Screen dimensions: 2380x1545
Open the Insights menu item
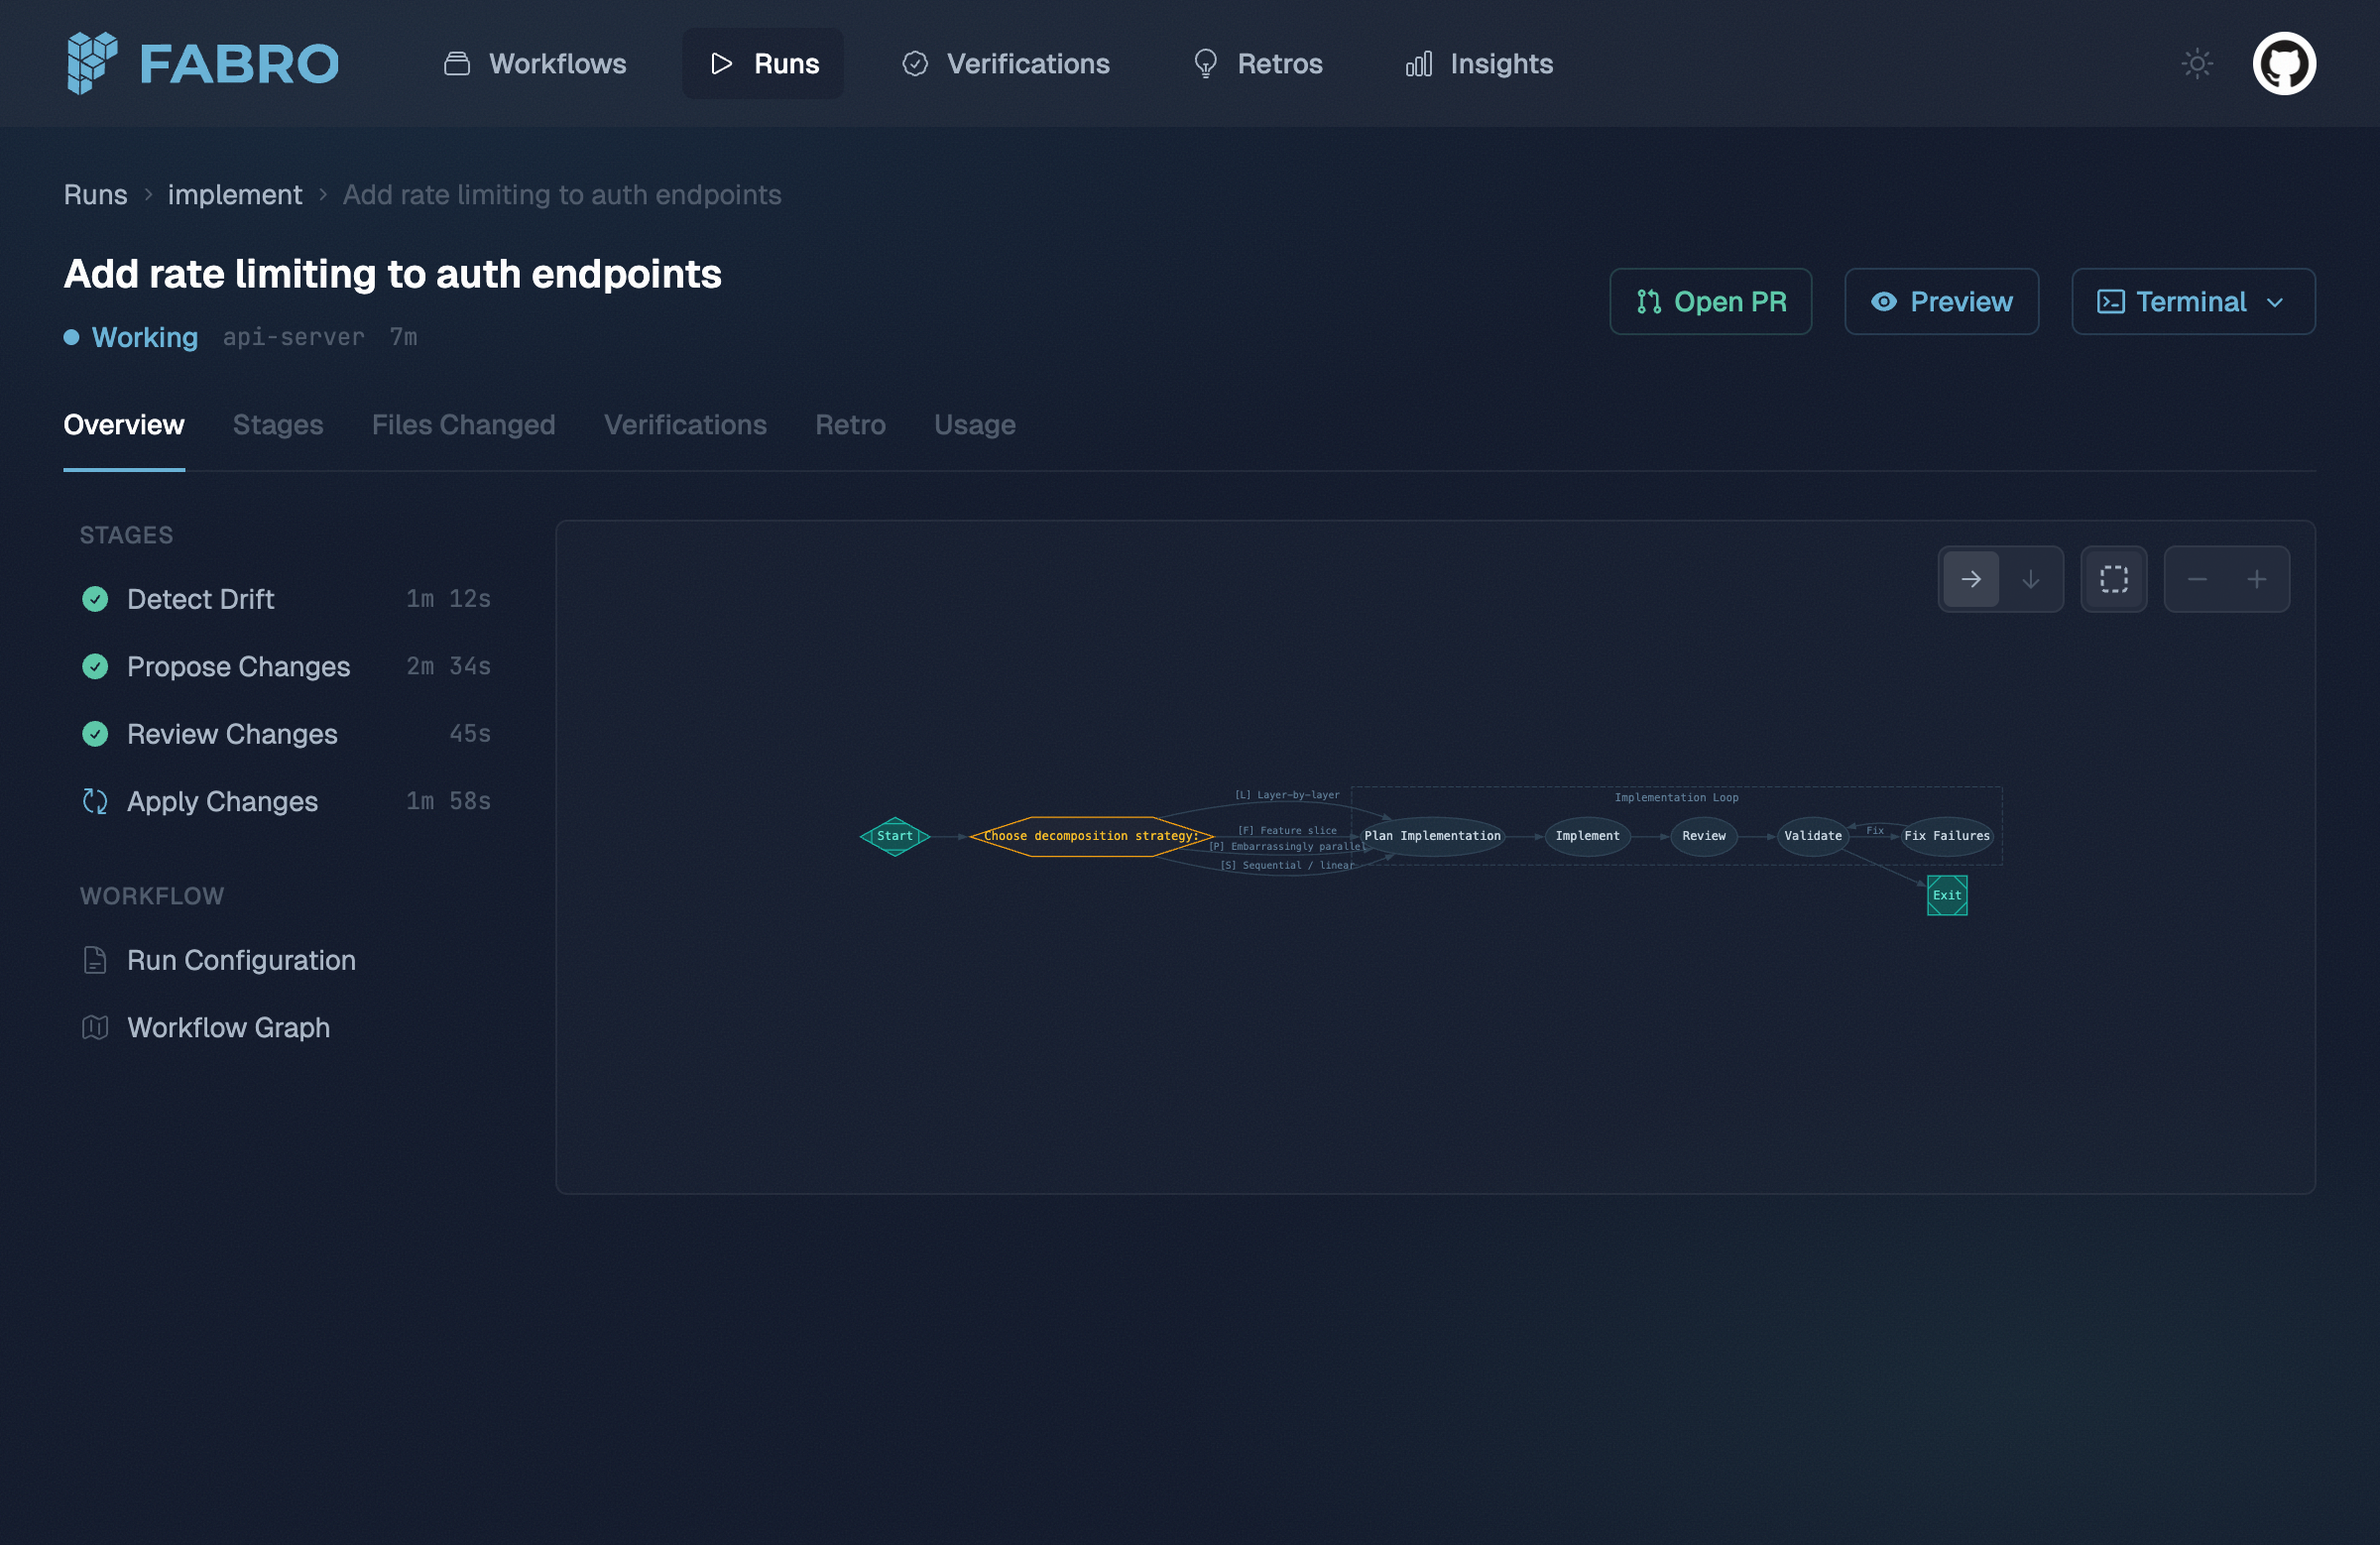tap(1478, 63)
